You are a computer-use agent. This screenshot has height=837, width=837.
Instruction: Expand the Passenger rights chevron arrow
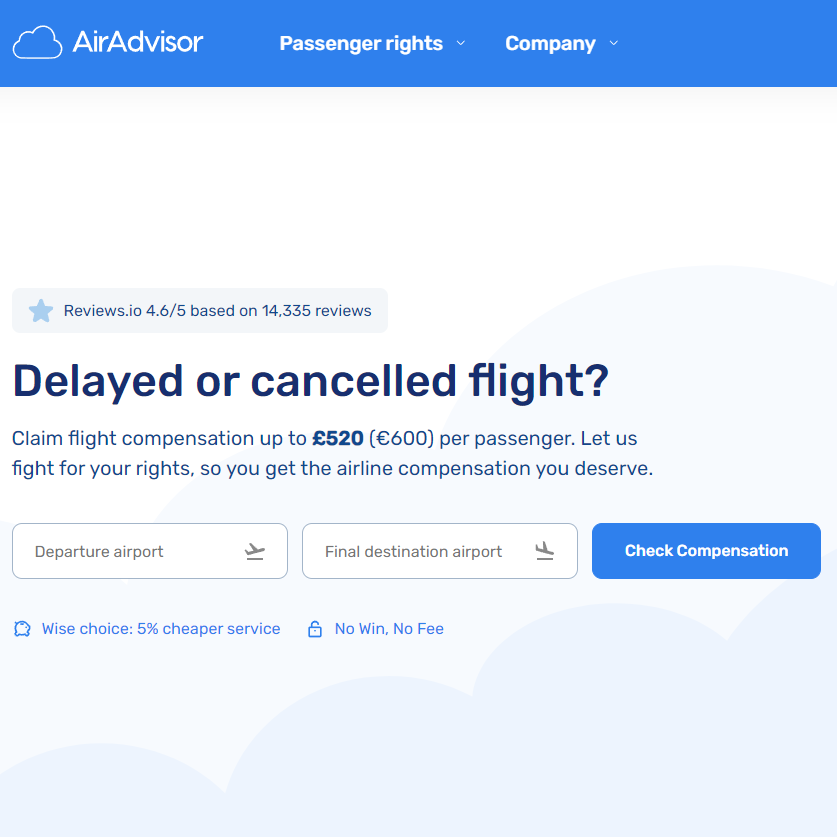tap(461, 43)
